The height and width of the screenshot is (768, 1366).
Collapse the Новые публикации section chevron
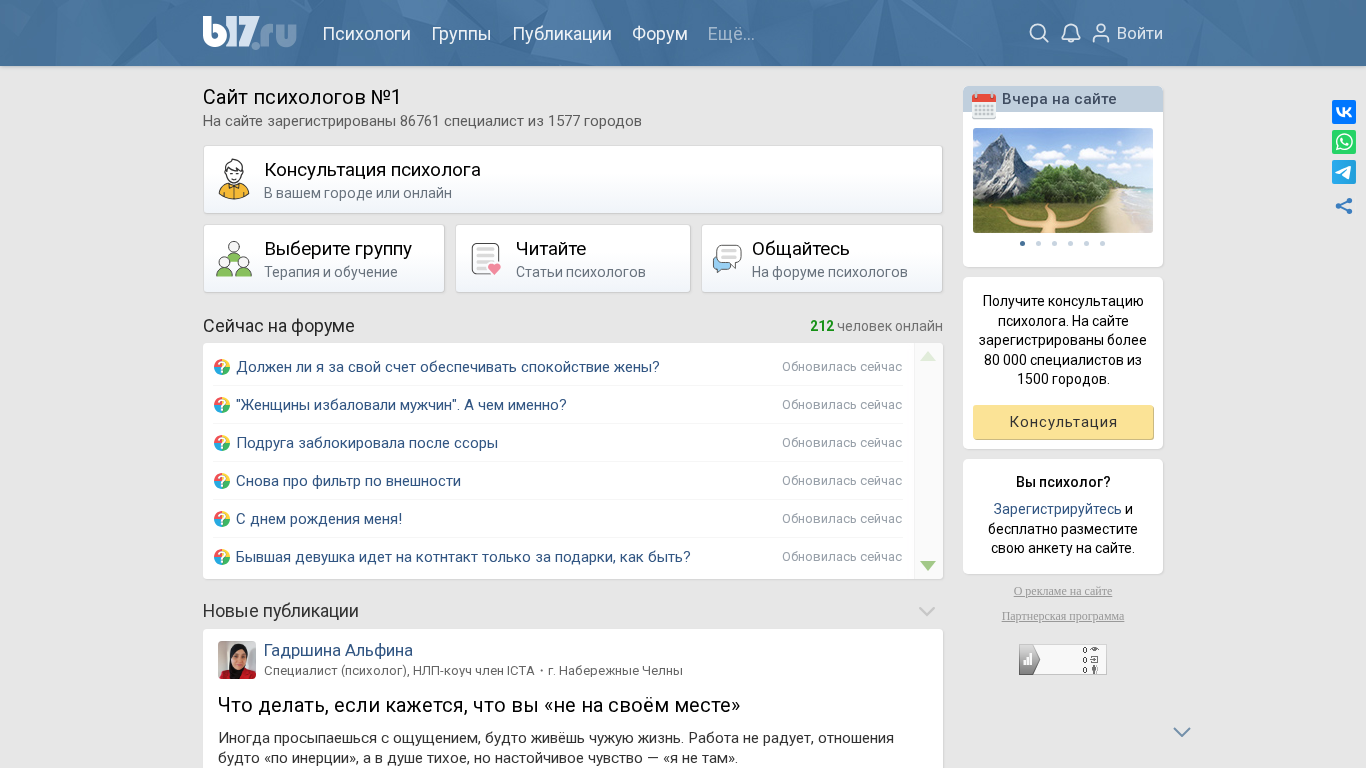927,611
